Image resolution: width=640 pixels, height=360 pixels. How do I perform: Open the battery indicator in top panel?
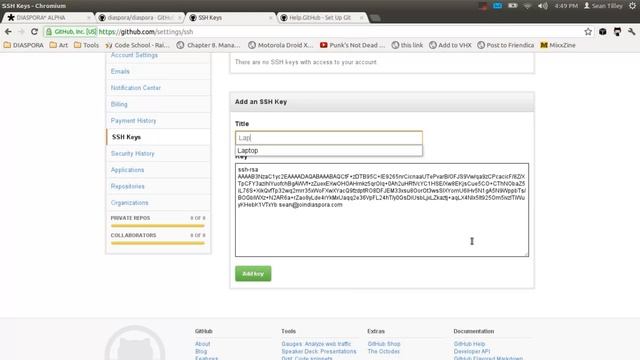coord(513,6)
